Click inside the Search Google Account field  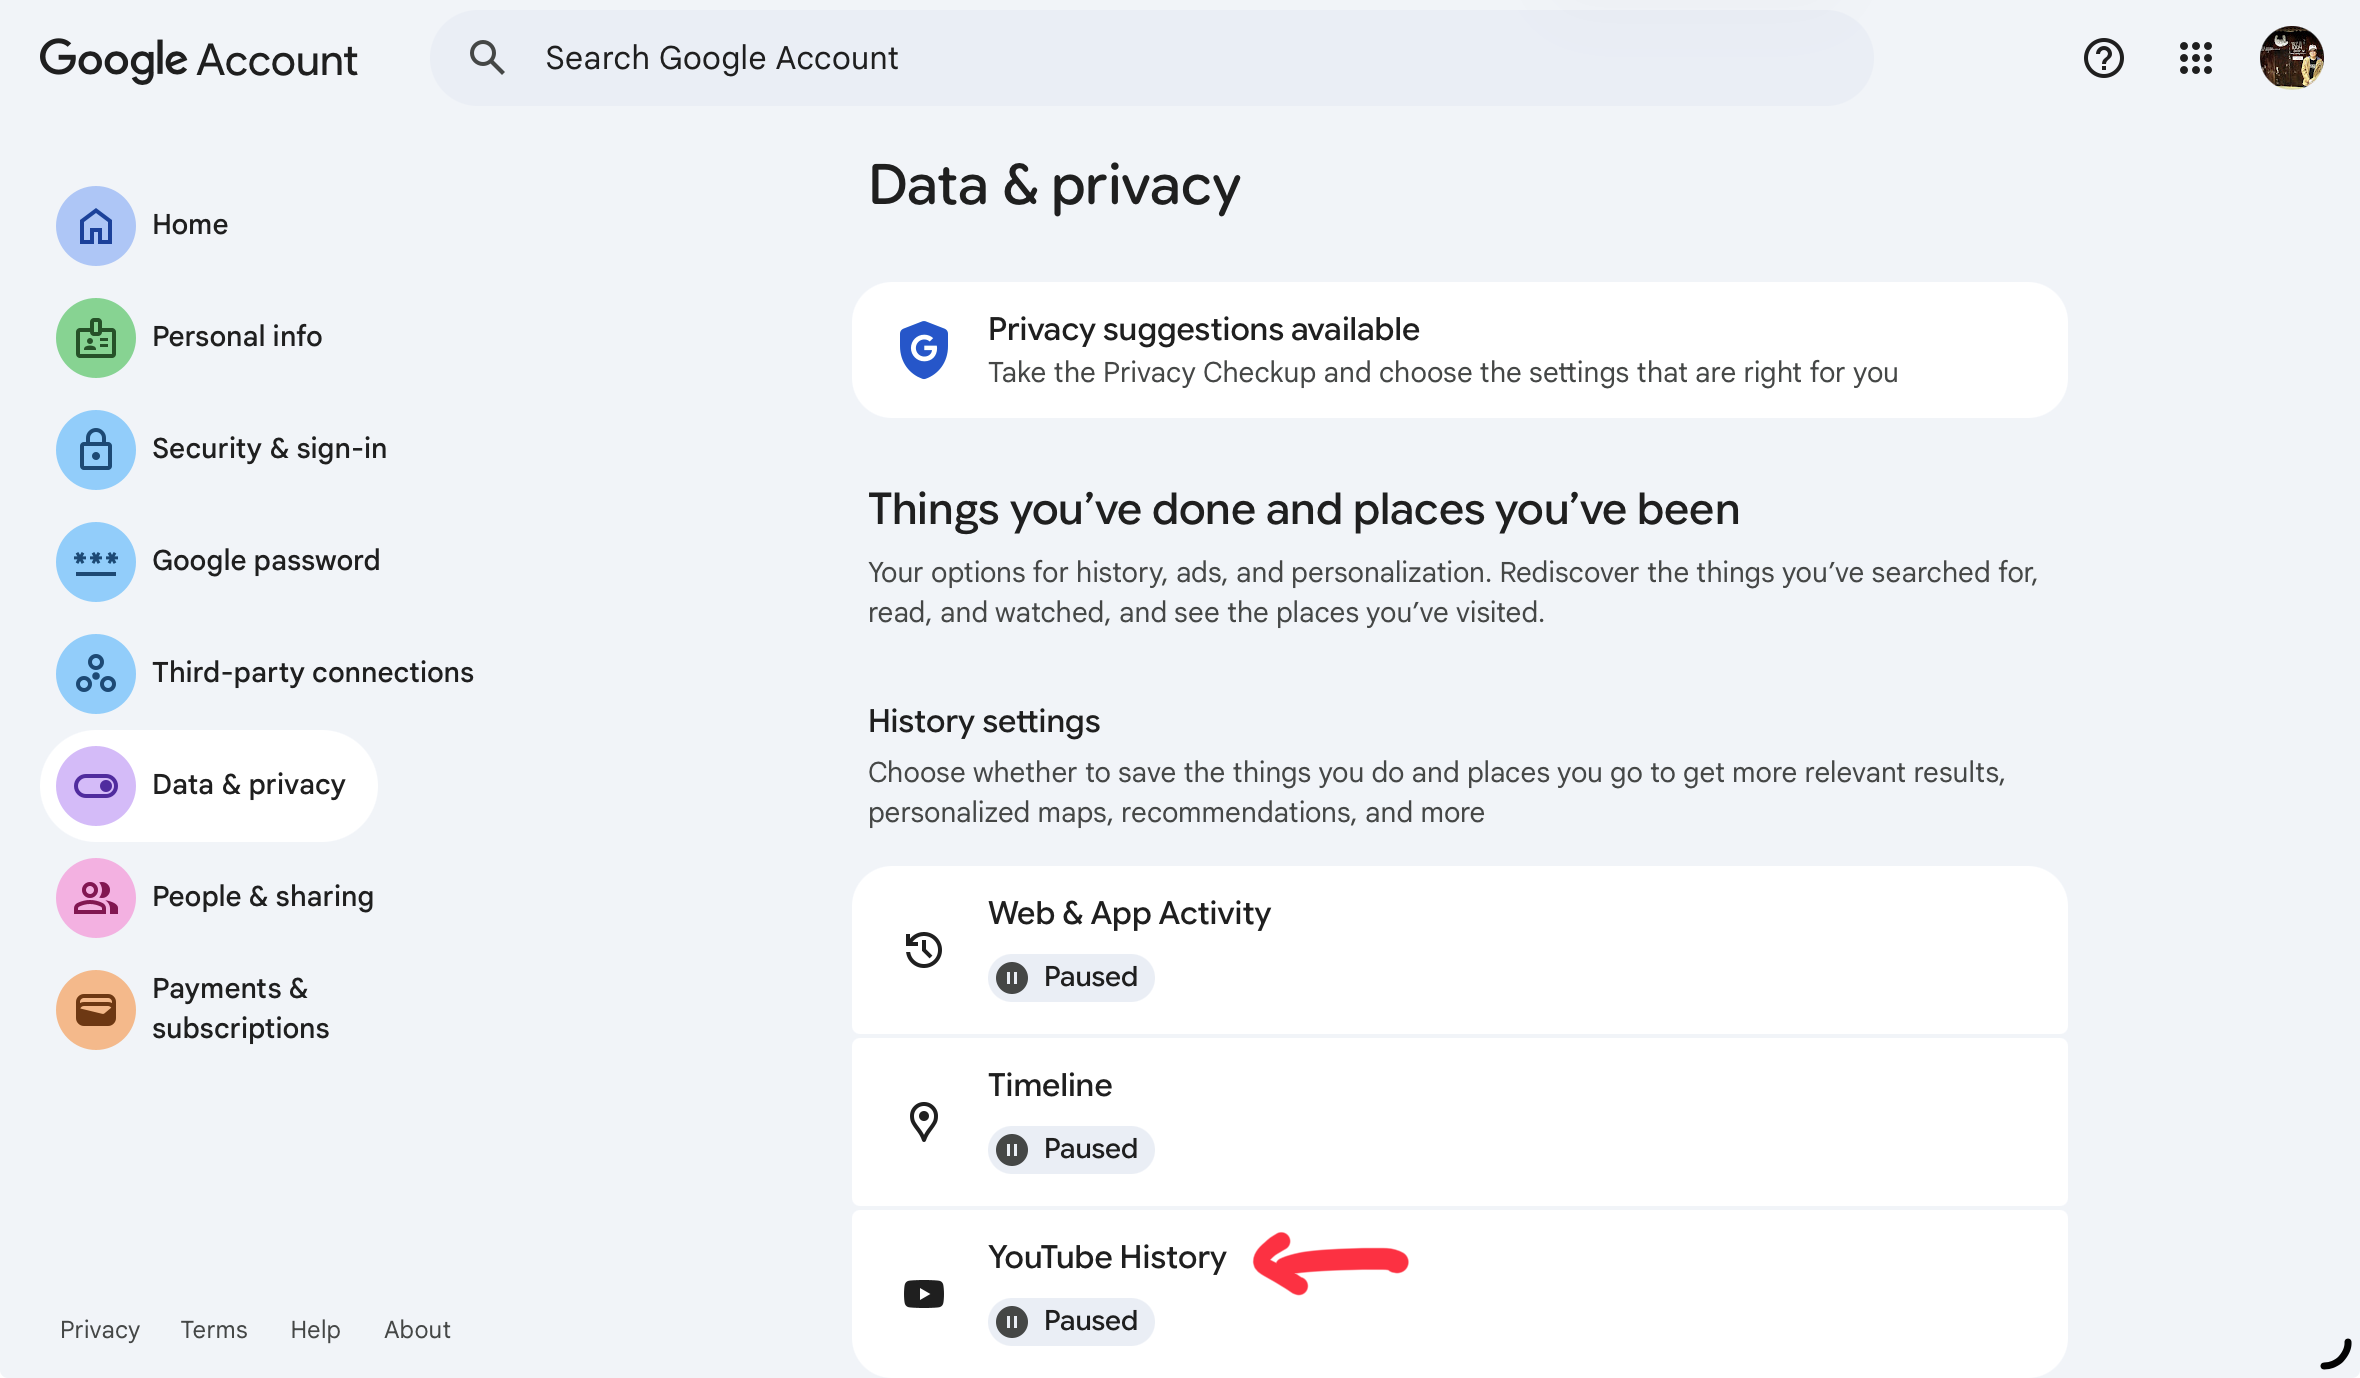[x=1150, y=57]
